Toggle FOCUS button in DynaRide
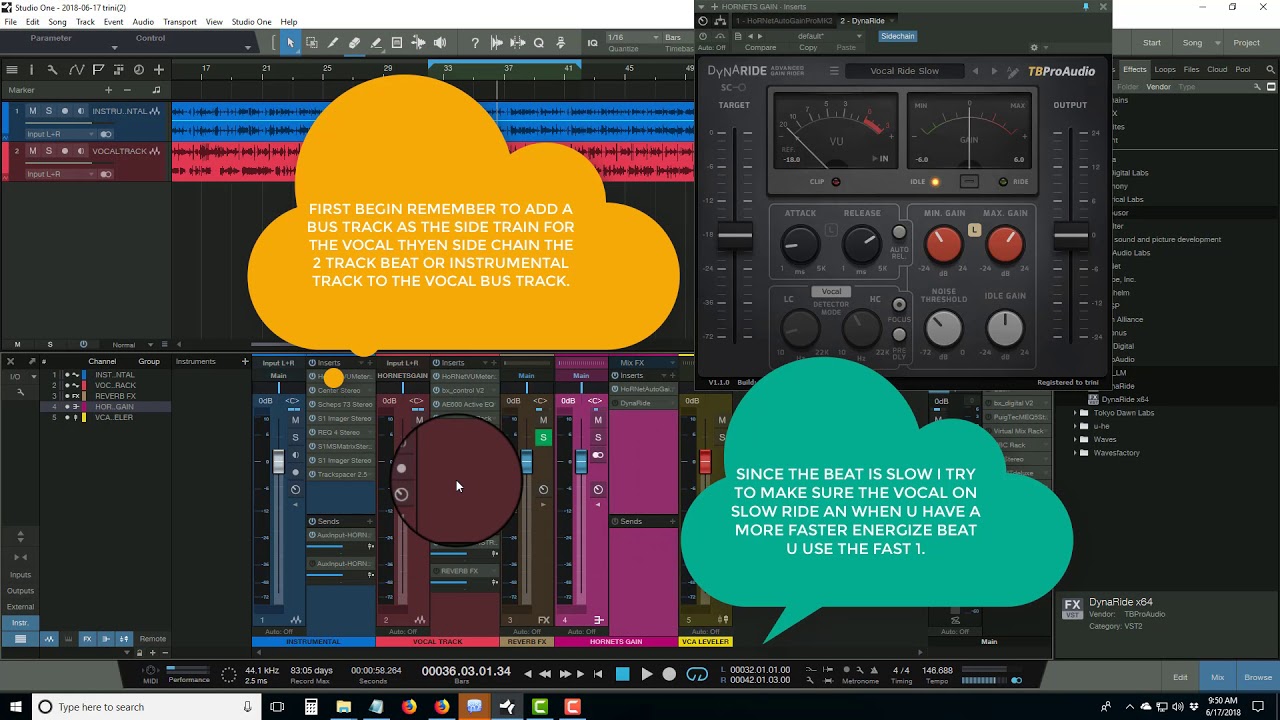The height and width of the screenshot is (720, 1280). tap(899, 305)
